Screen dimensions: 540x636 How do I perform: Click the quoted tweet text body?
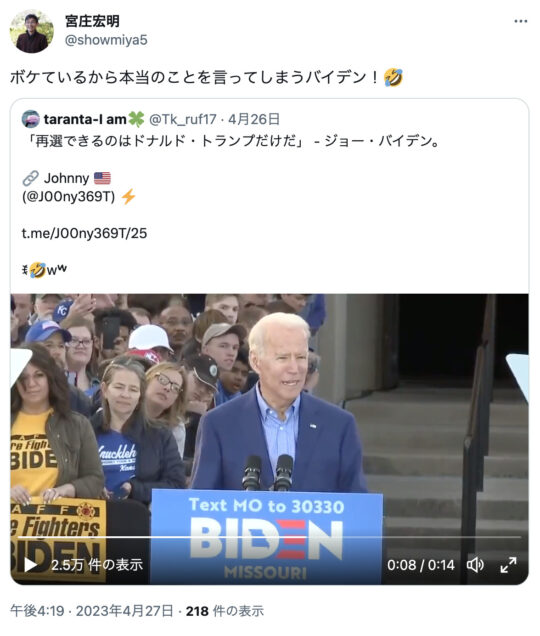pos(231,142)
